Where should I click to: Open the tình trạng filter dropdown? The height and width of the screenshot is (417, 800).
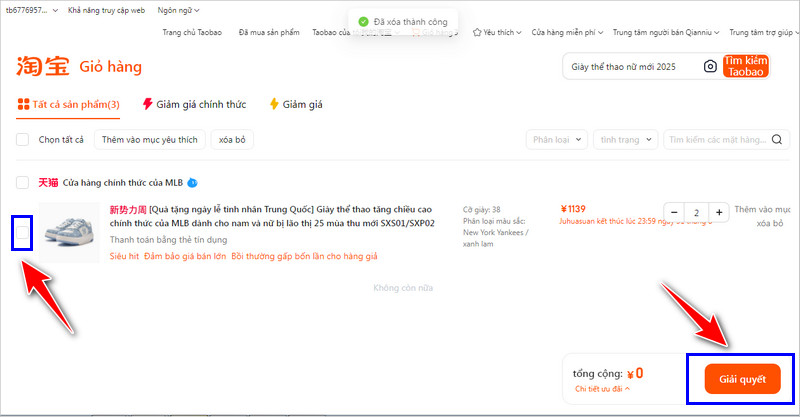point(626,139)
